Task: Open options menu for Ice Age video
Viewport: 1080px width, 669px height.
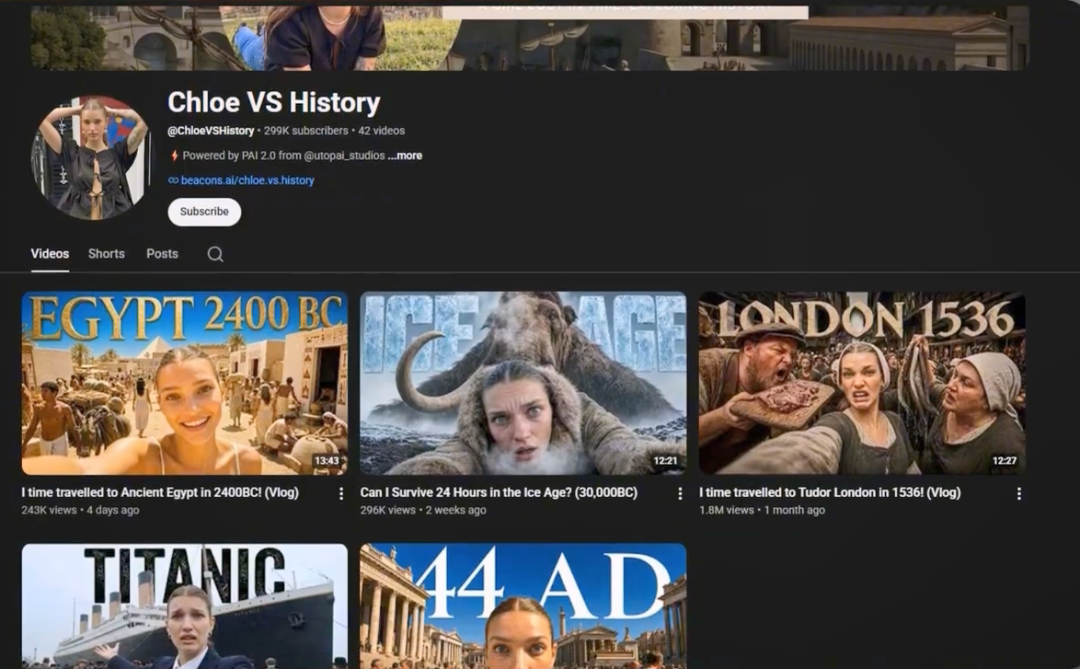Action: [x=680, y=493]
